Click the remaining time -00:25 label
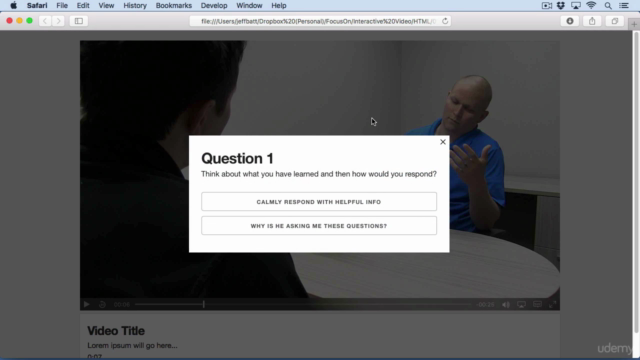 (485, 304)
